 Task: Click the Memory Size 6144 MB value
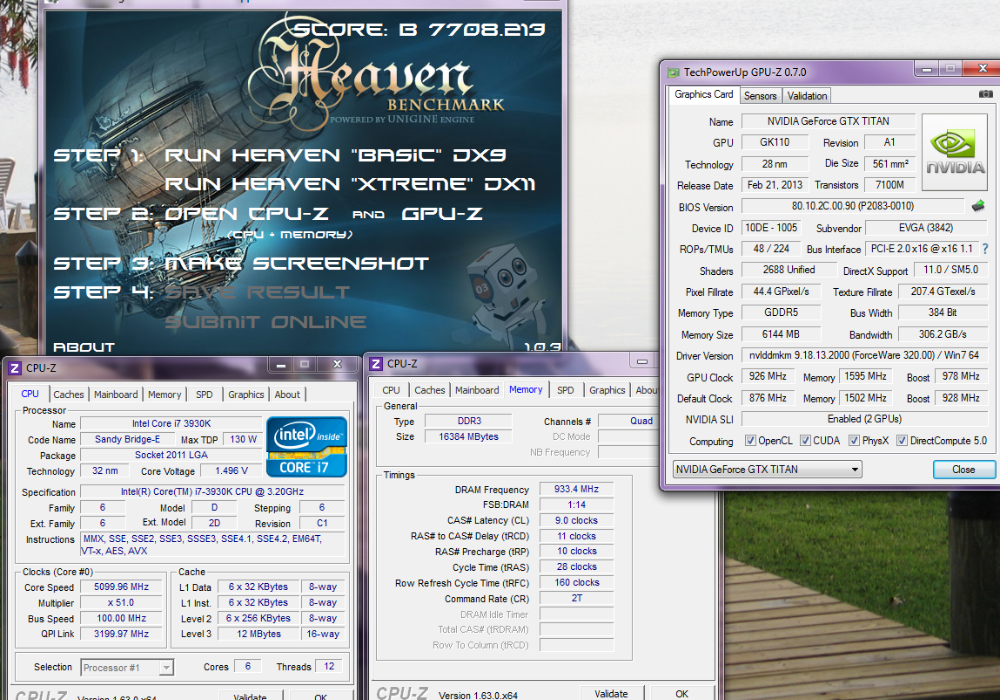coord(780,334)
